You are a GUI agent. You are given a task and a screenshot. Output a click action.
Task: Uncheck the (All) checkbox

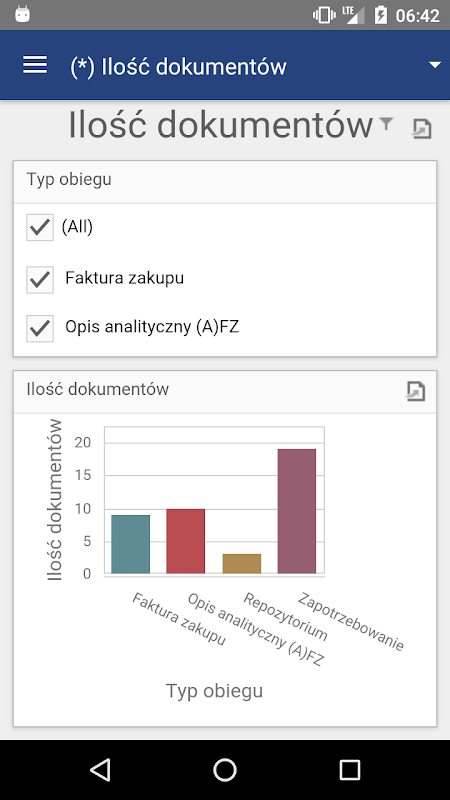[40, 227]
